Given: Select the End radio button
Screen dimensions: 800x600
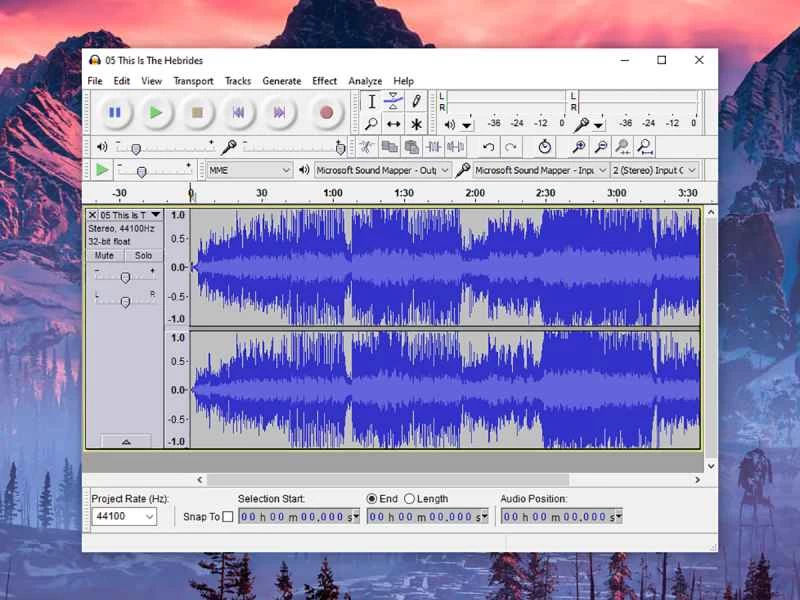Looking at the screenshot, I should pyautogui.click(x=372, y=498).
